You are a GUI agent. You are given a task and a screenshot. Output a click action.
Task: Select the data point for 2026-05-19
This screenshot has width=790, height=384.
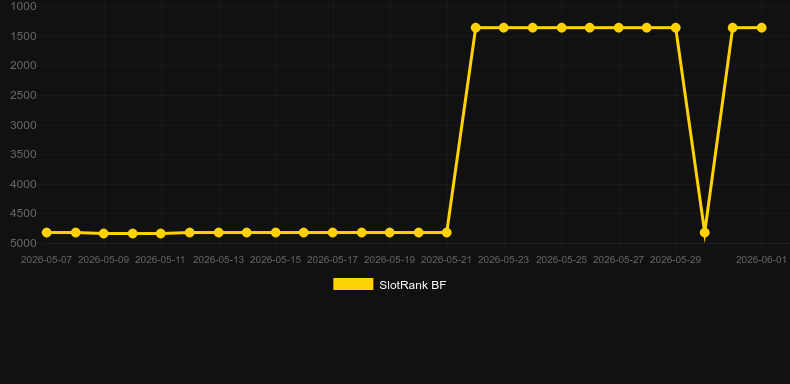[389, 232]
